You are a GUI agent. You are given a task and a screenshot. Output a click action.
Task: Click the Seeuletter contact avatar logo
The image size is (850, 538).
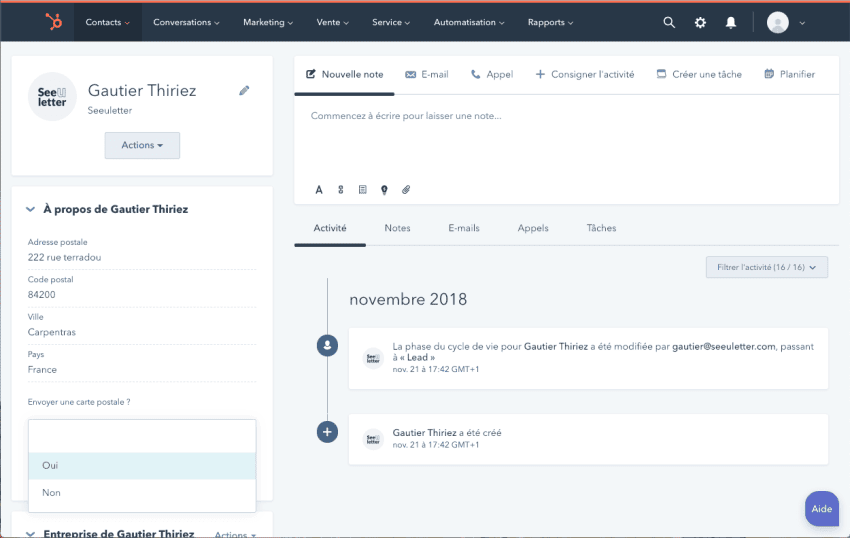pos(52,97)
